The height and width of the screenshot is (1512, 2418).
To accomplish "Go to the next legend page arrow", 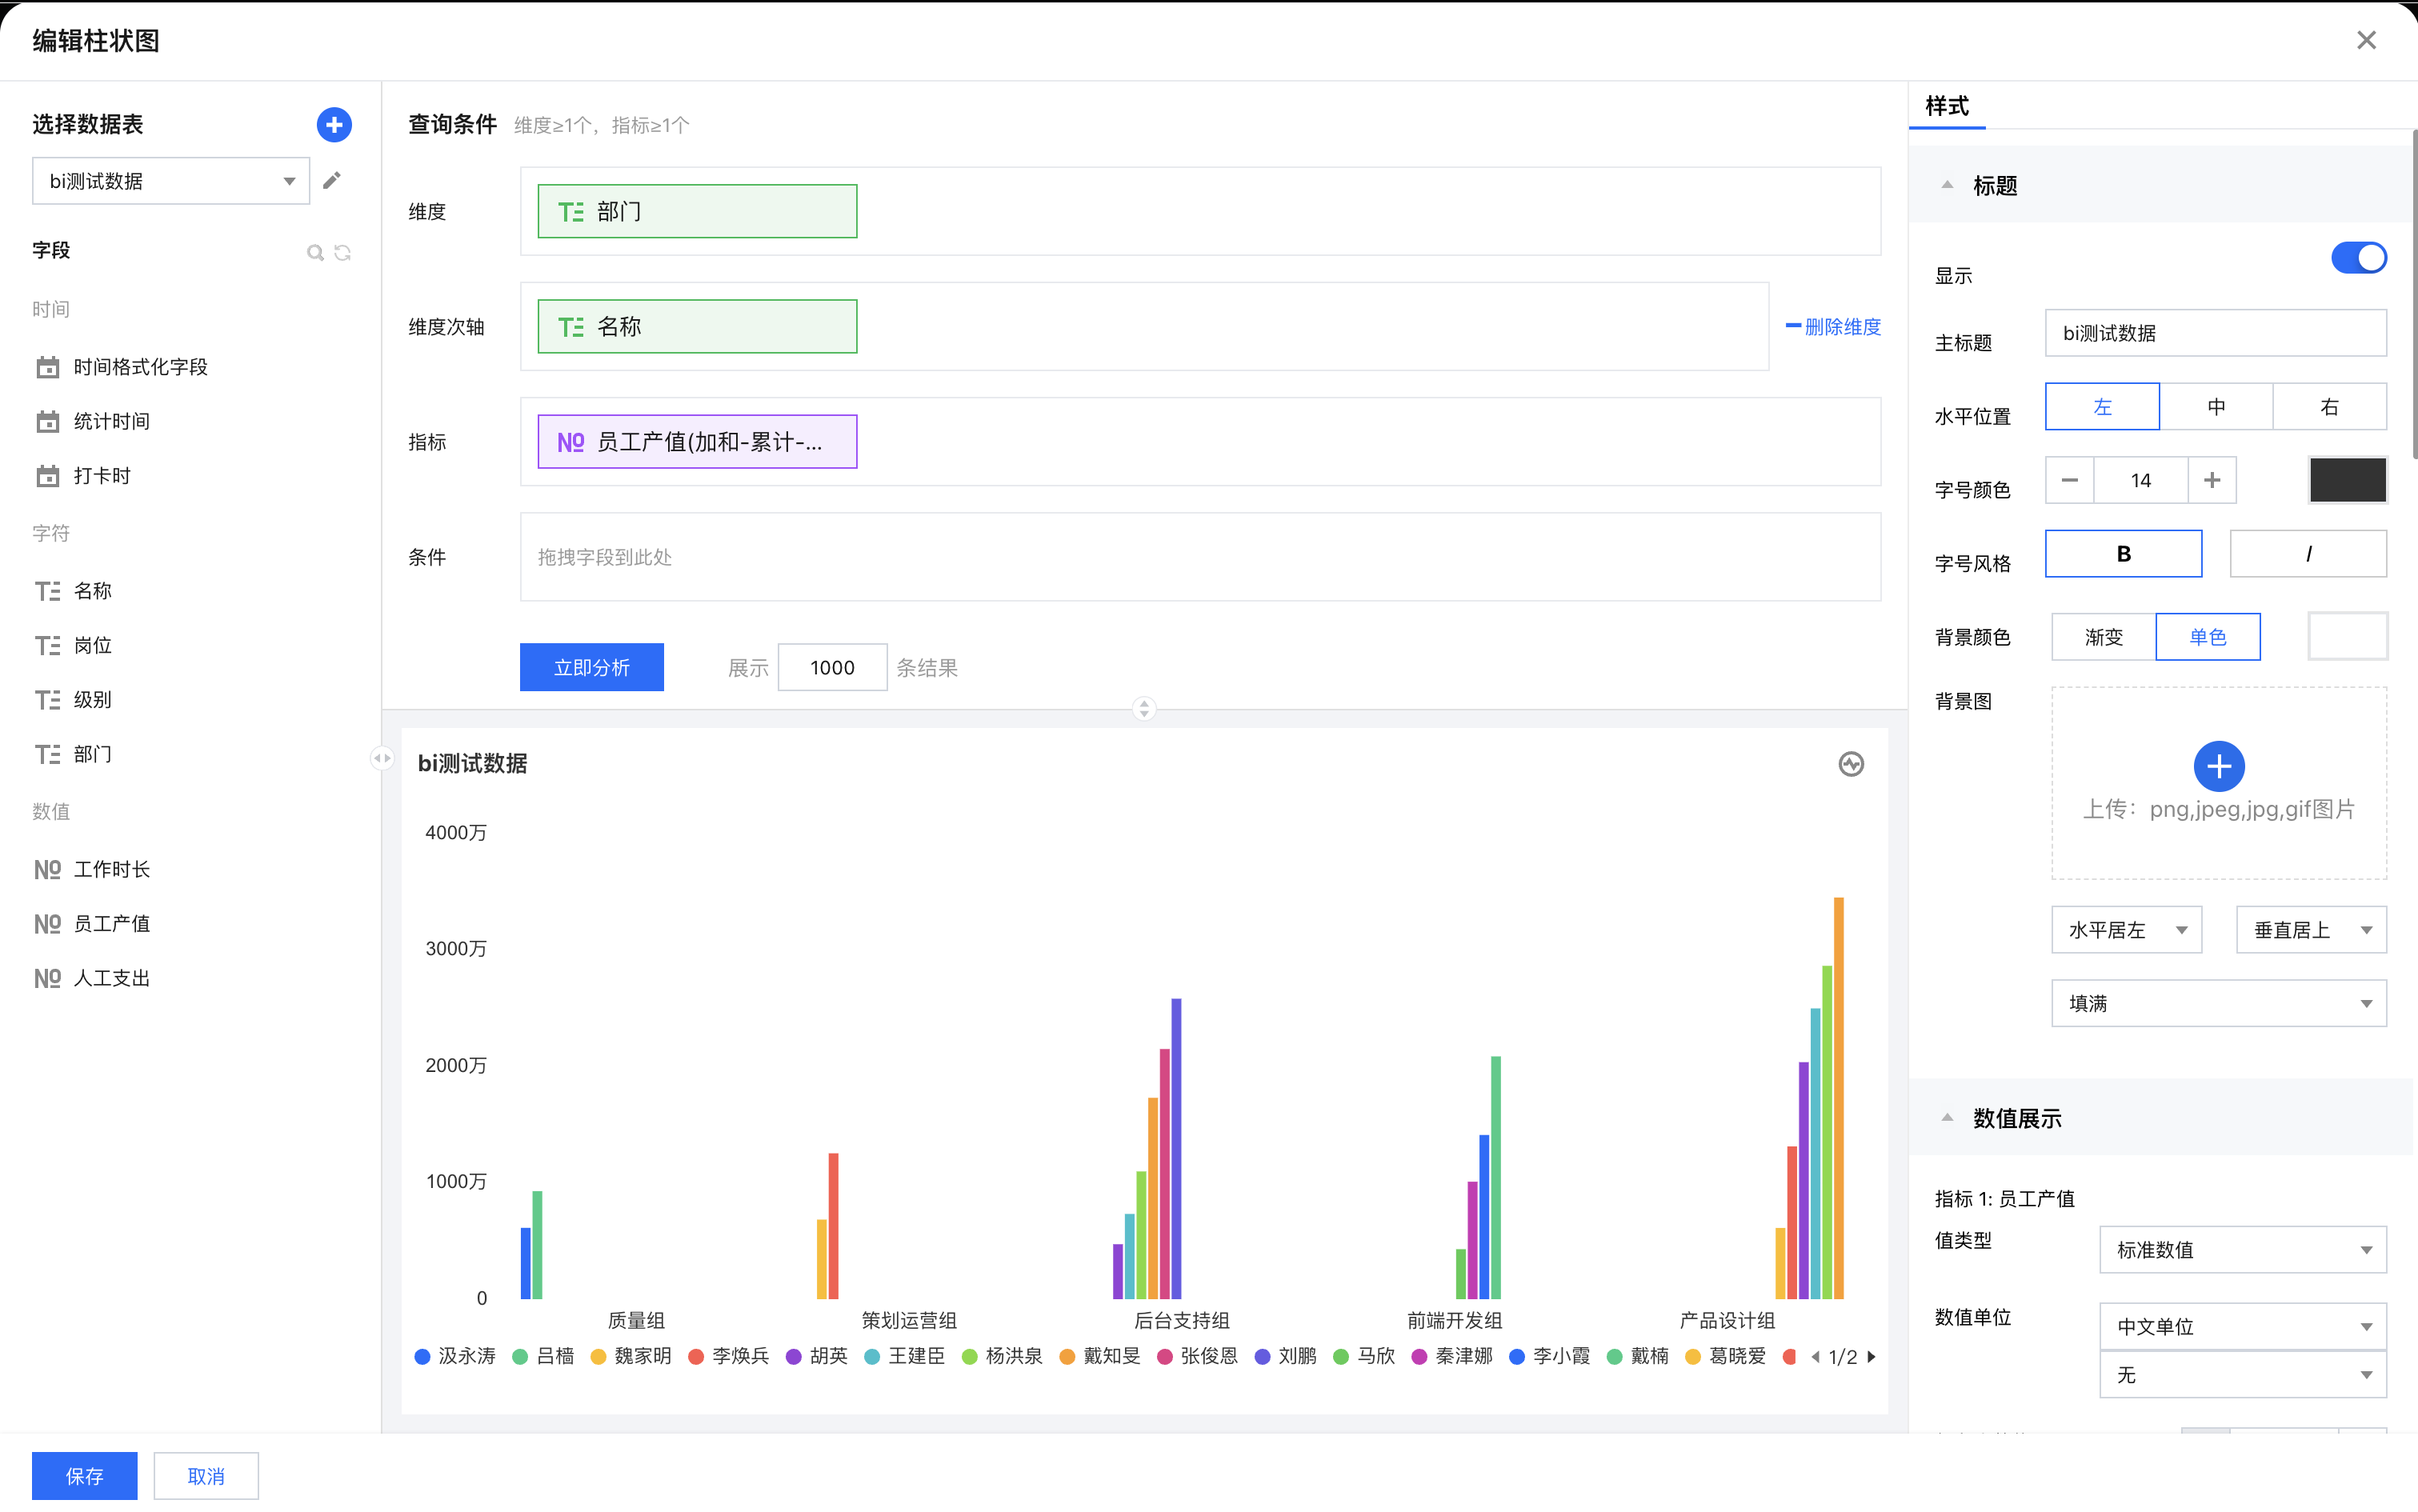I will (1872, 1357).
